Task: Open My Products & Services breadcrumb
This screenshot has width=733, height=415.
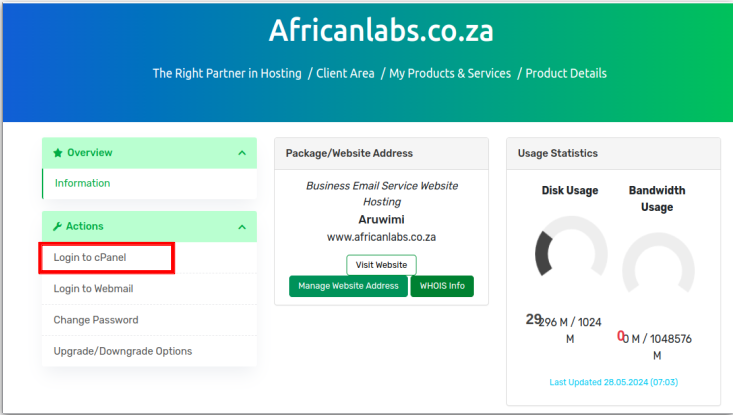Action: point(450,73)
